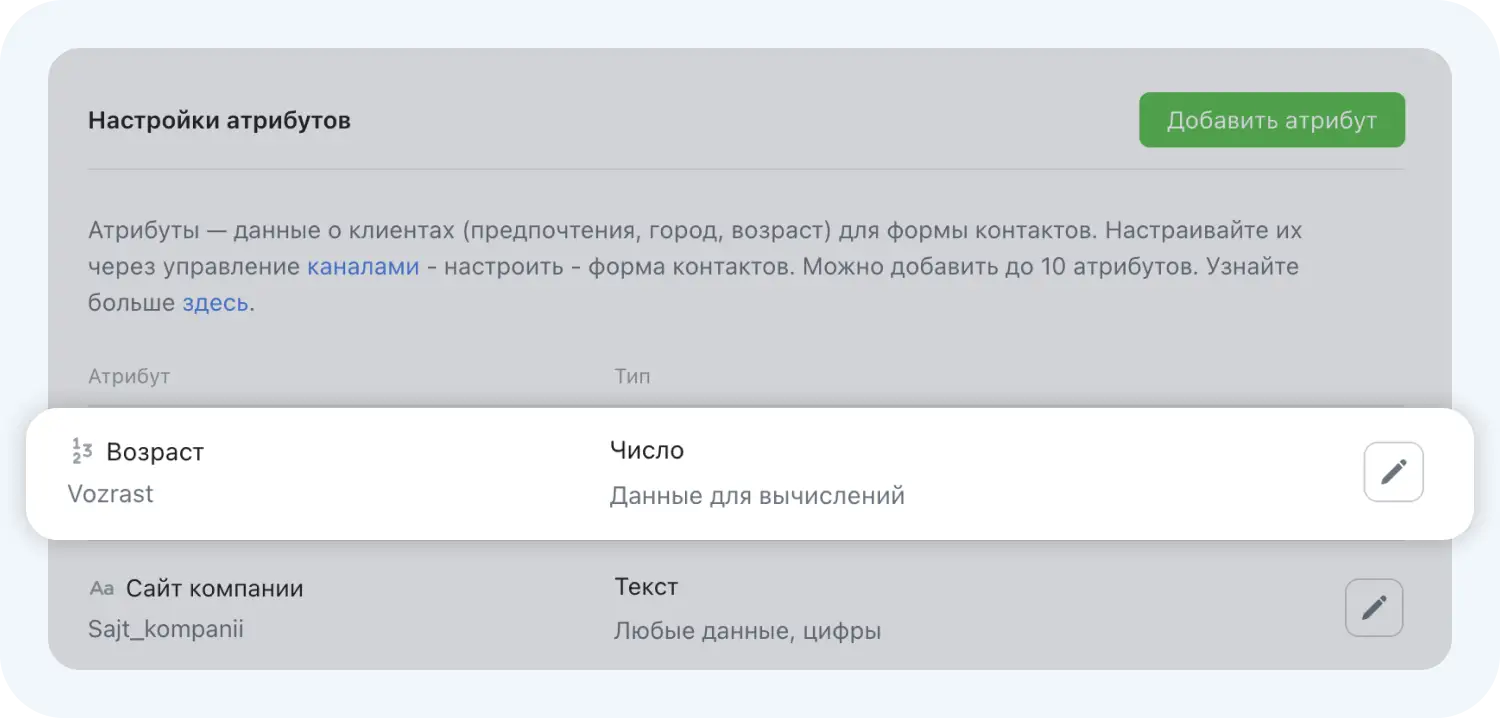
Task: Click the Текст type label for Сайт компании
Action: pyautogui.click(x=645, y=587)
